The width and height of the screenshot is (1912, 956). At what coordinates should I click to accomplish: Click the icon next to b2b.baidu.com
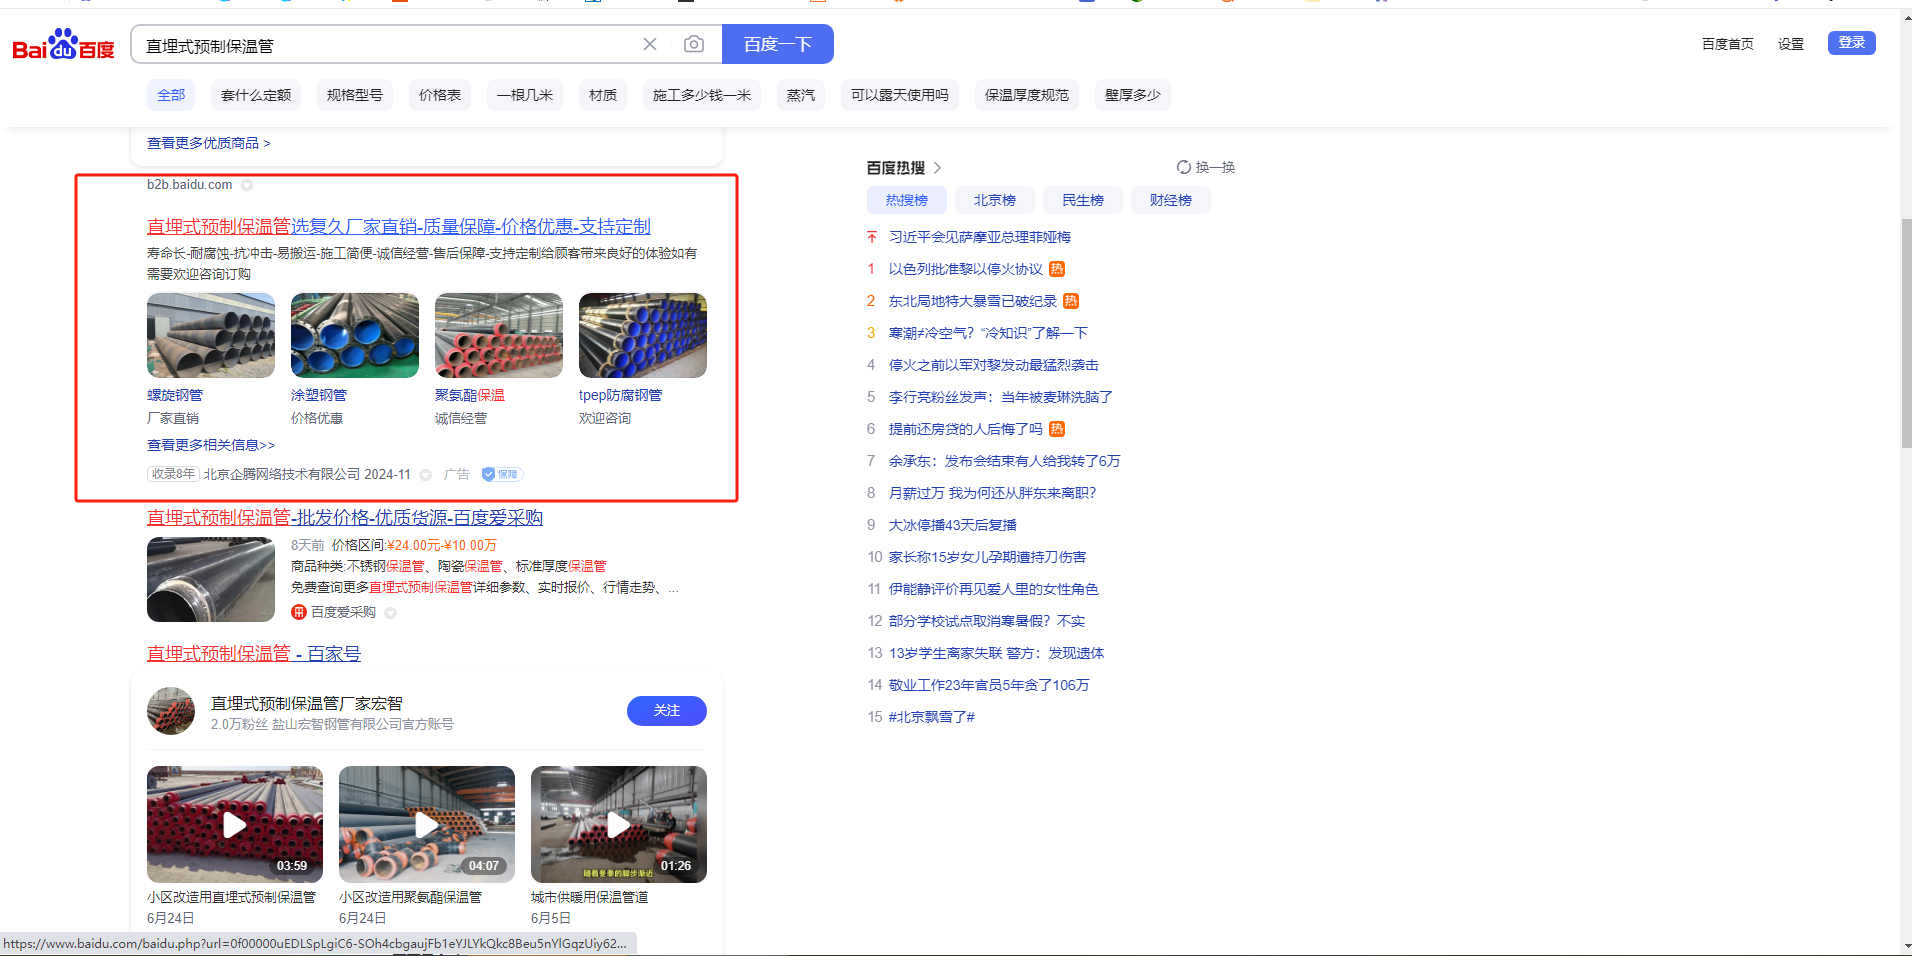247,185
